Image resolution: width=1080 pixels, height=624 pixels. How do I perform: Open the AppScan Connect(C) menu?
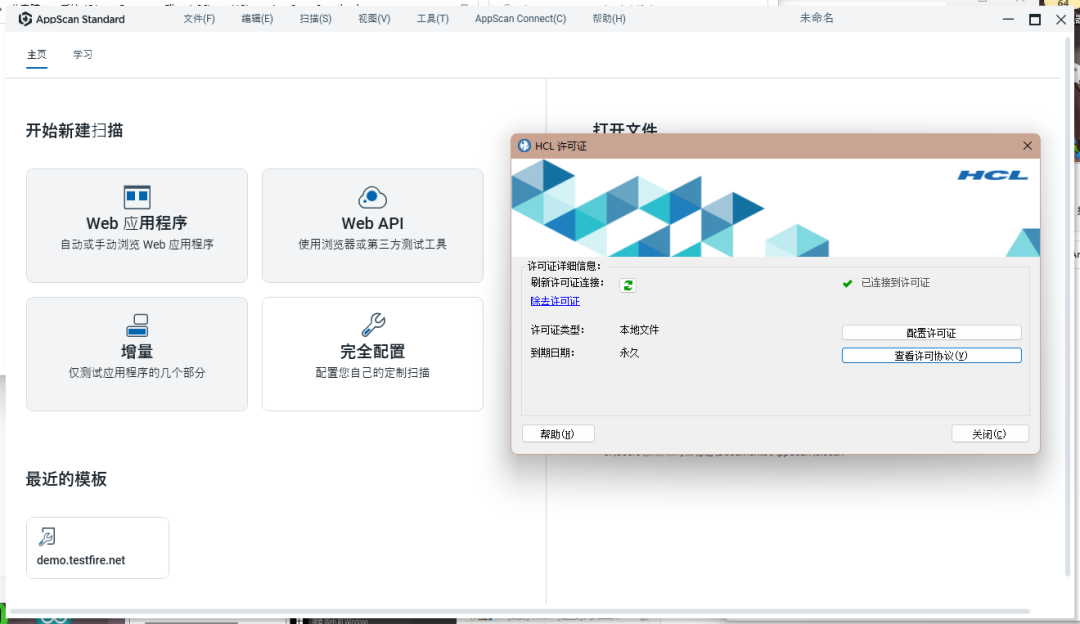tap(520, 19)
